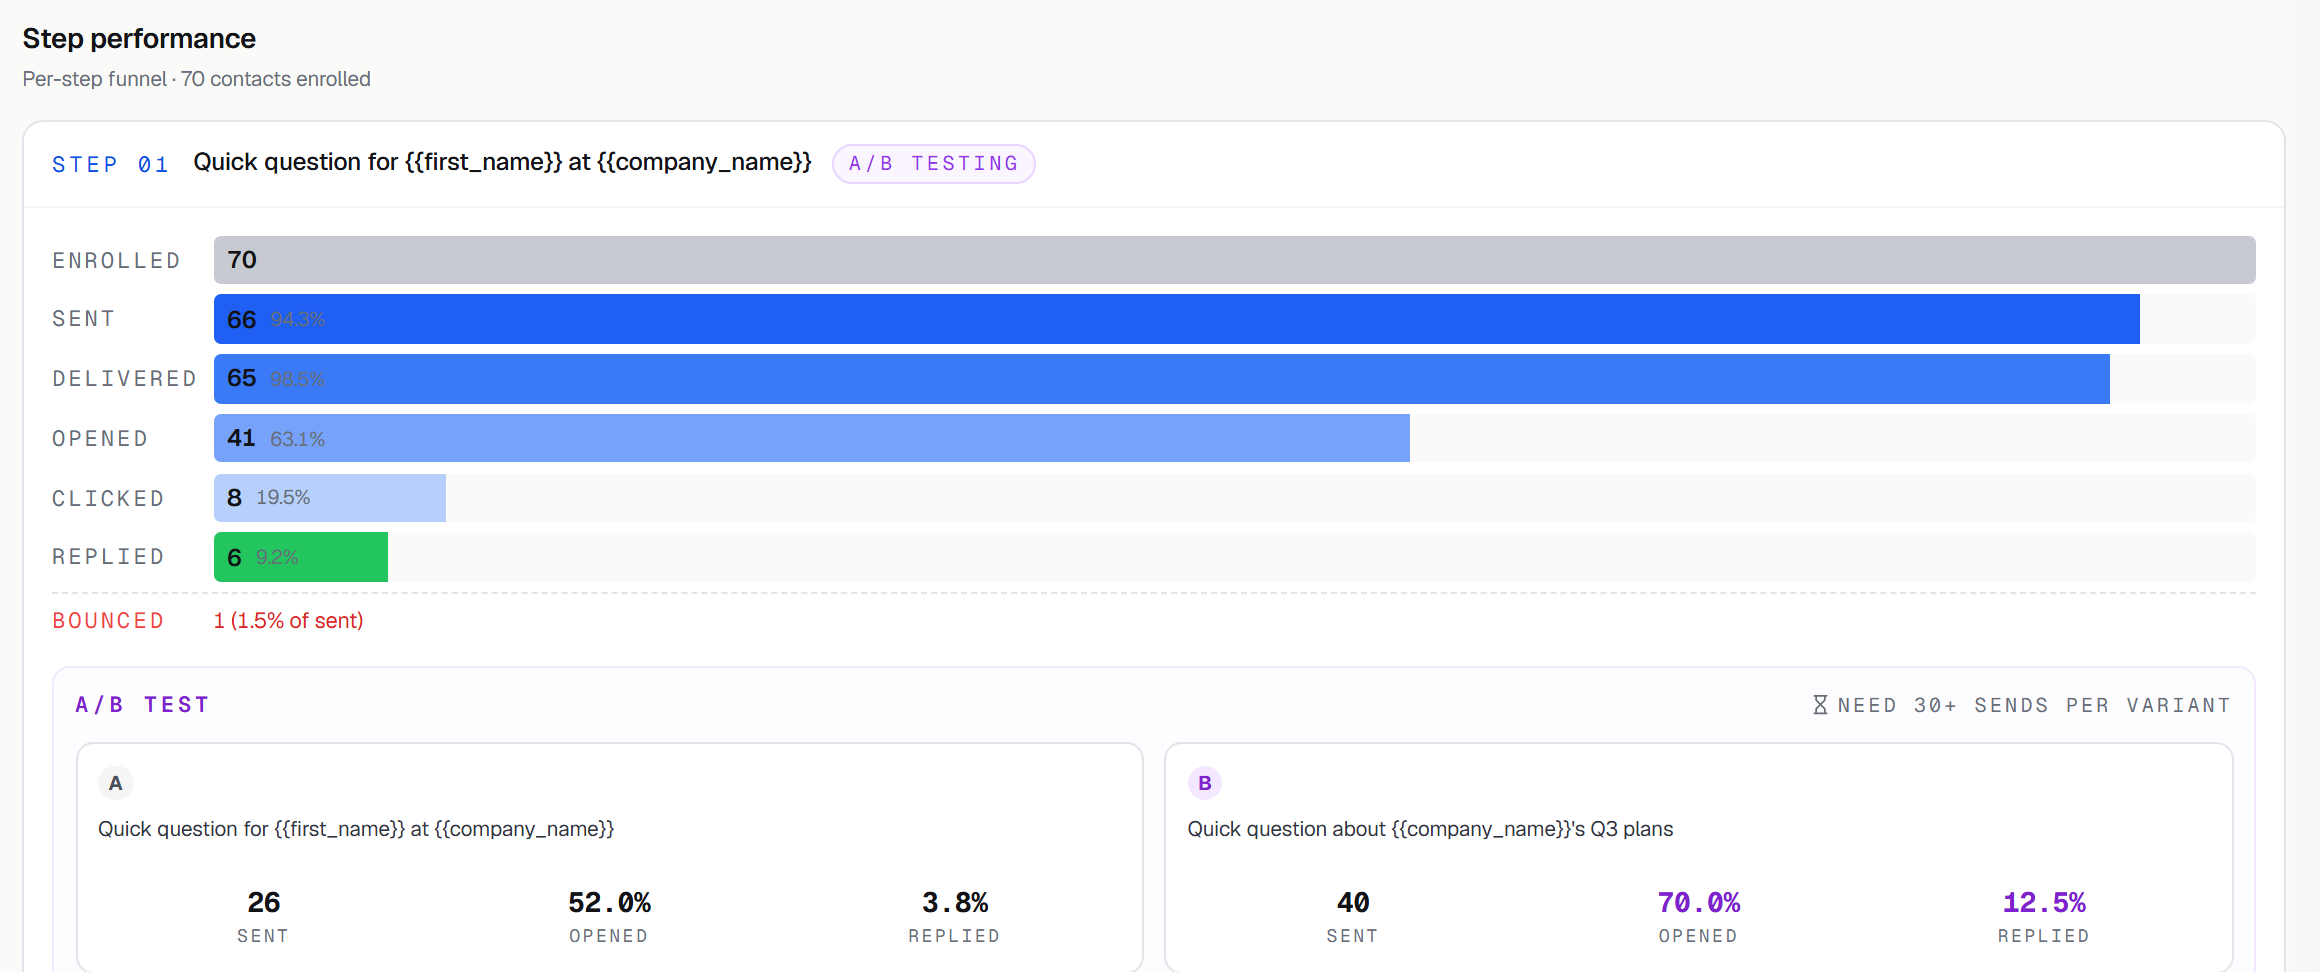The height and width of the screenshot is (972, 2320).
Task: Click the REPLIED funnel row label
Action: [x=108, y=557]
